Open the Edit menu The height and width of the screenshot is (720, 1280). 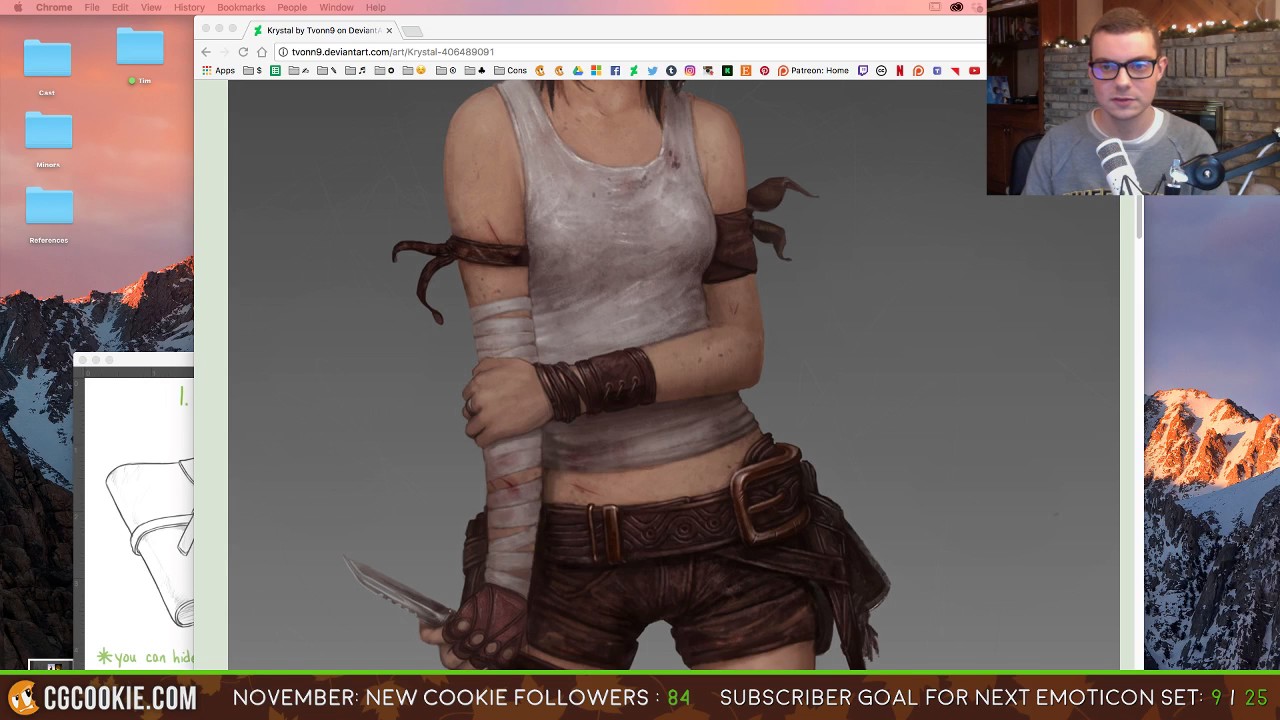[120, 7]
